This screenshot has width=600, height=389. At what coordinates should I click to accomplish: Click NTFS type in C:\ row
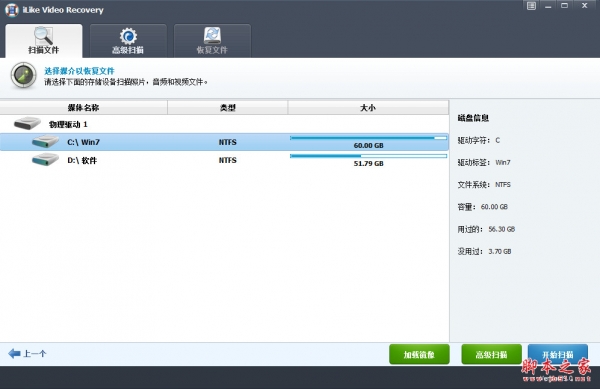[228, 142]
